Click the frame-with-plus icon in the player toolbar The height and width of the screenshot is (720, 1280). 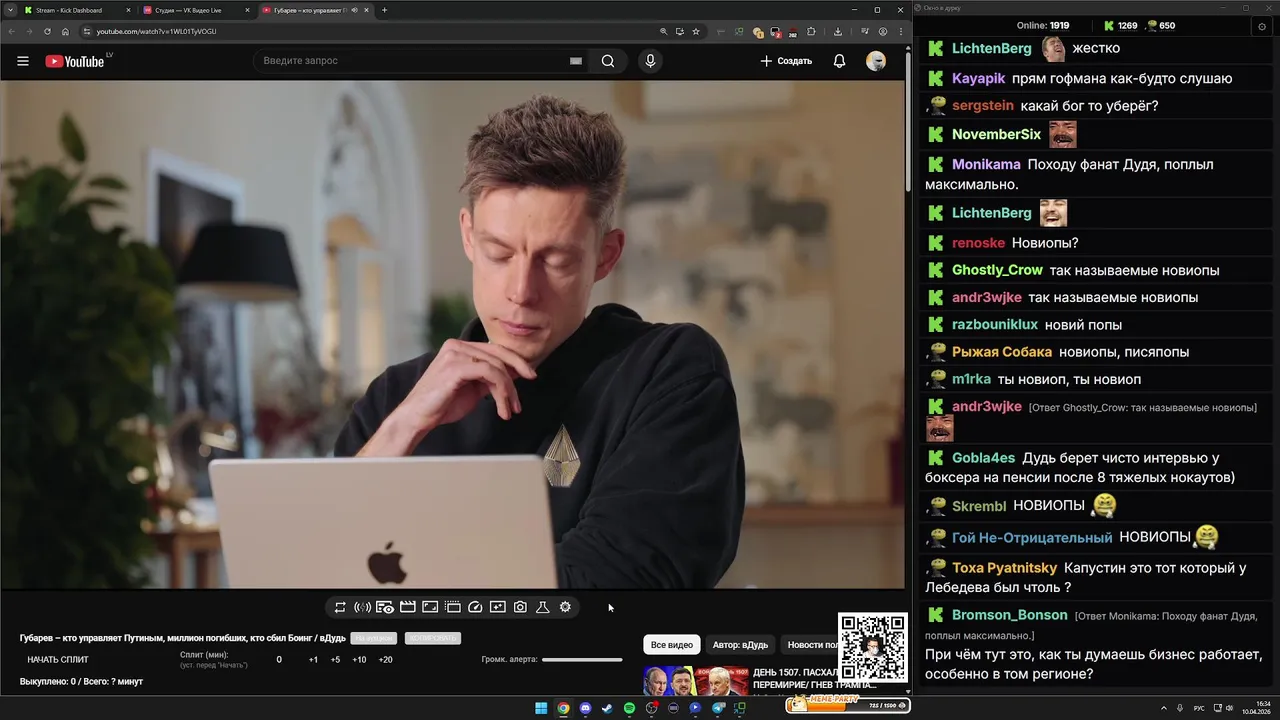(497, 607)
